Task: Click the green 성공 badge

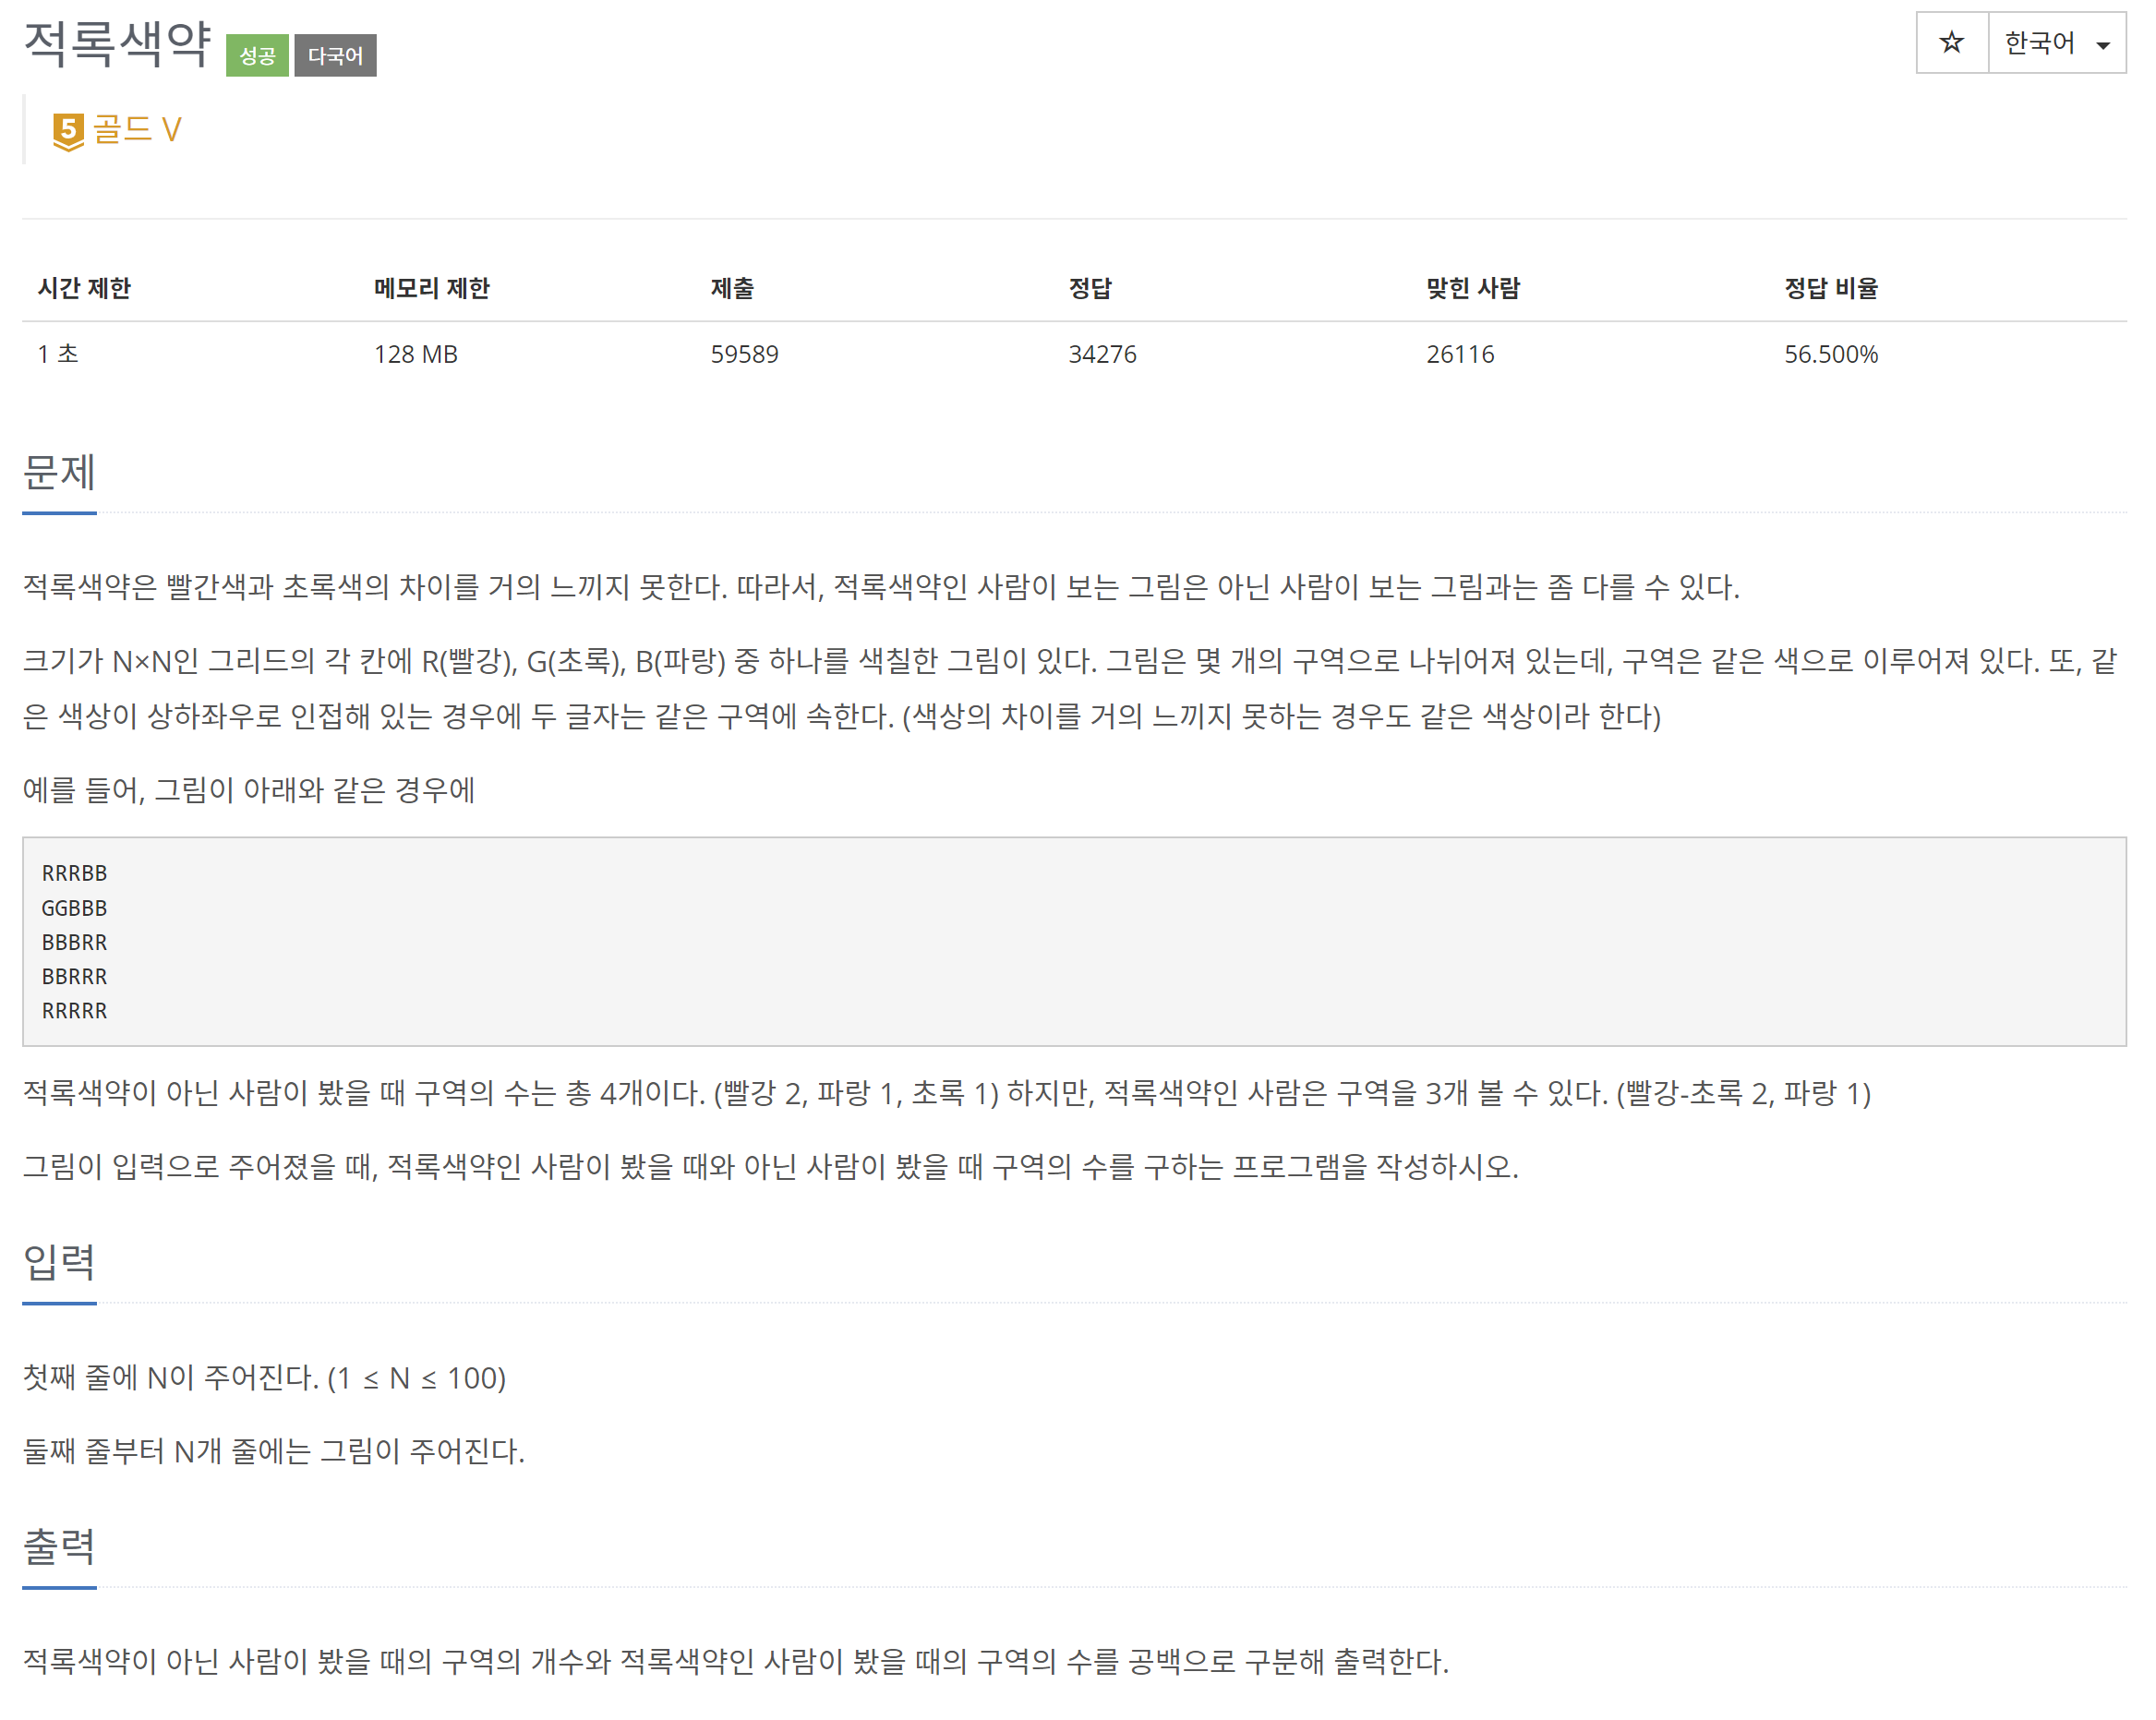Action: click(257, 55)
